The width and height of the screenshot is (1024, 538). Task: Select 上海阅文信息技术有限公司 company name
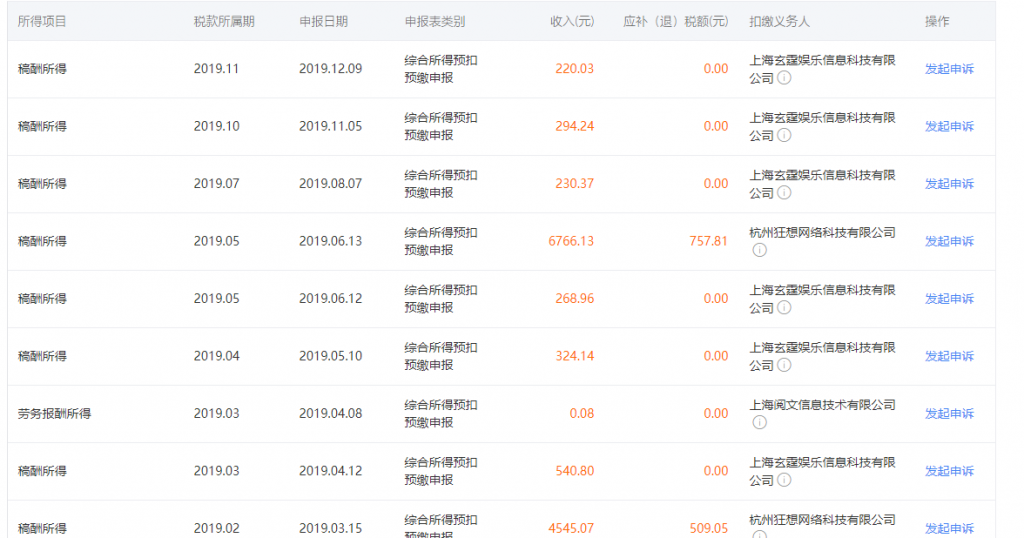coord(822,405)
